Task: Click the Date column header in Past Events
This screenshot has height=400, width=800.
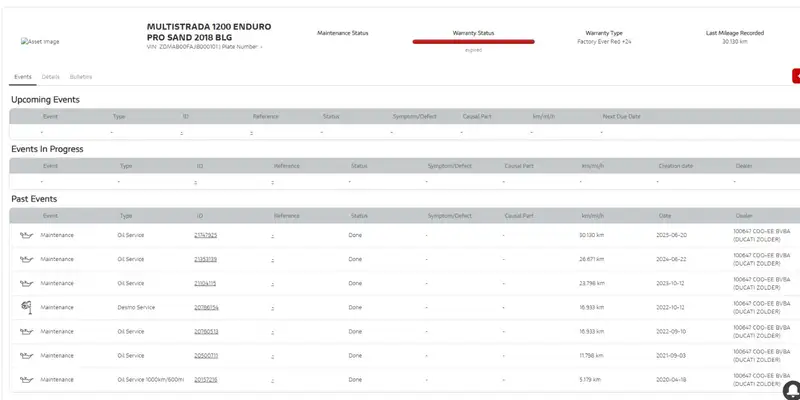Action: [x=664, y=215]
